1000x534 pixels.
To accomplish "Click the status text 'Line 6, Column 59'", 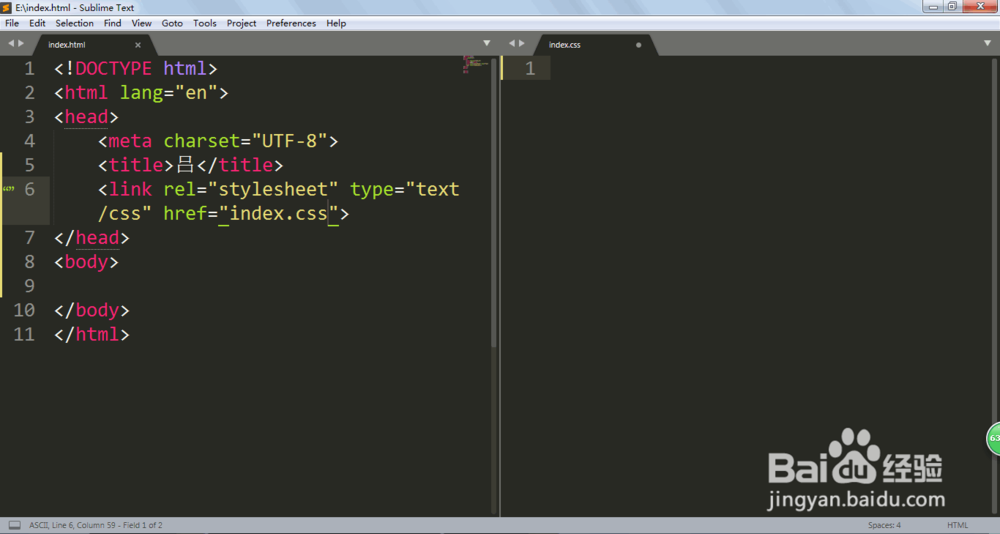I will [x=84, y=525].
